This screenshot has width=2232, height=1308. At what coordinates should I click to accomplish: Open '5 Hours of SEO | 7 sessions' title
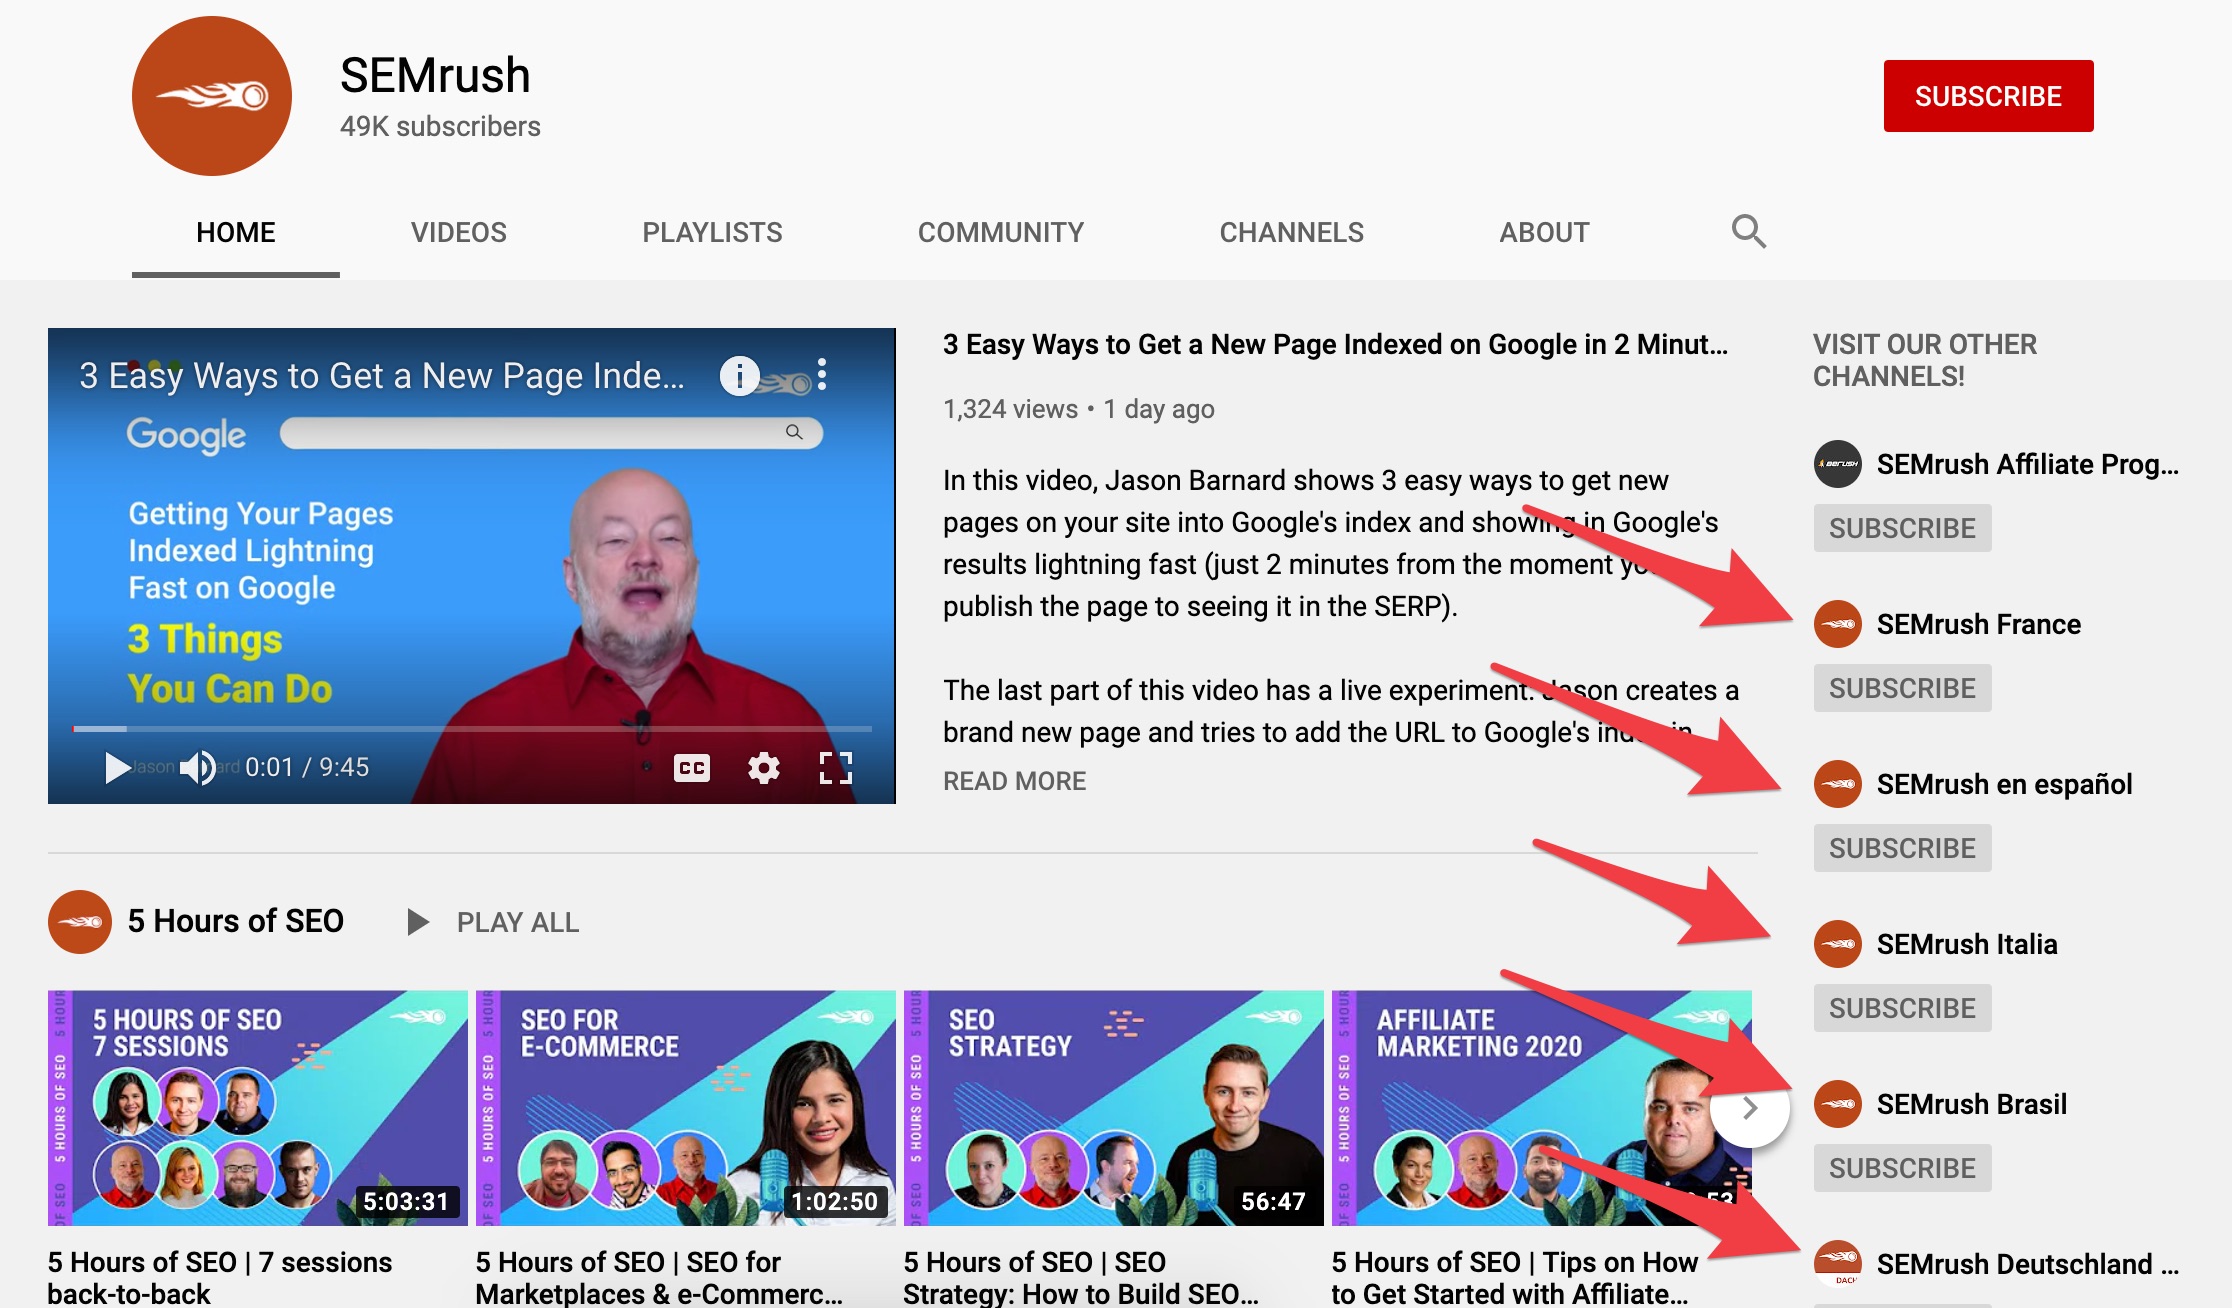[x=220, y=1277]
